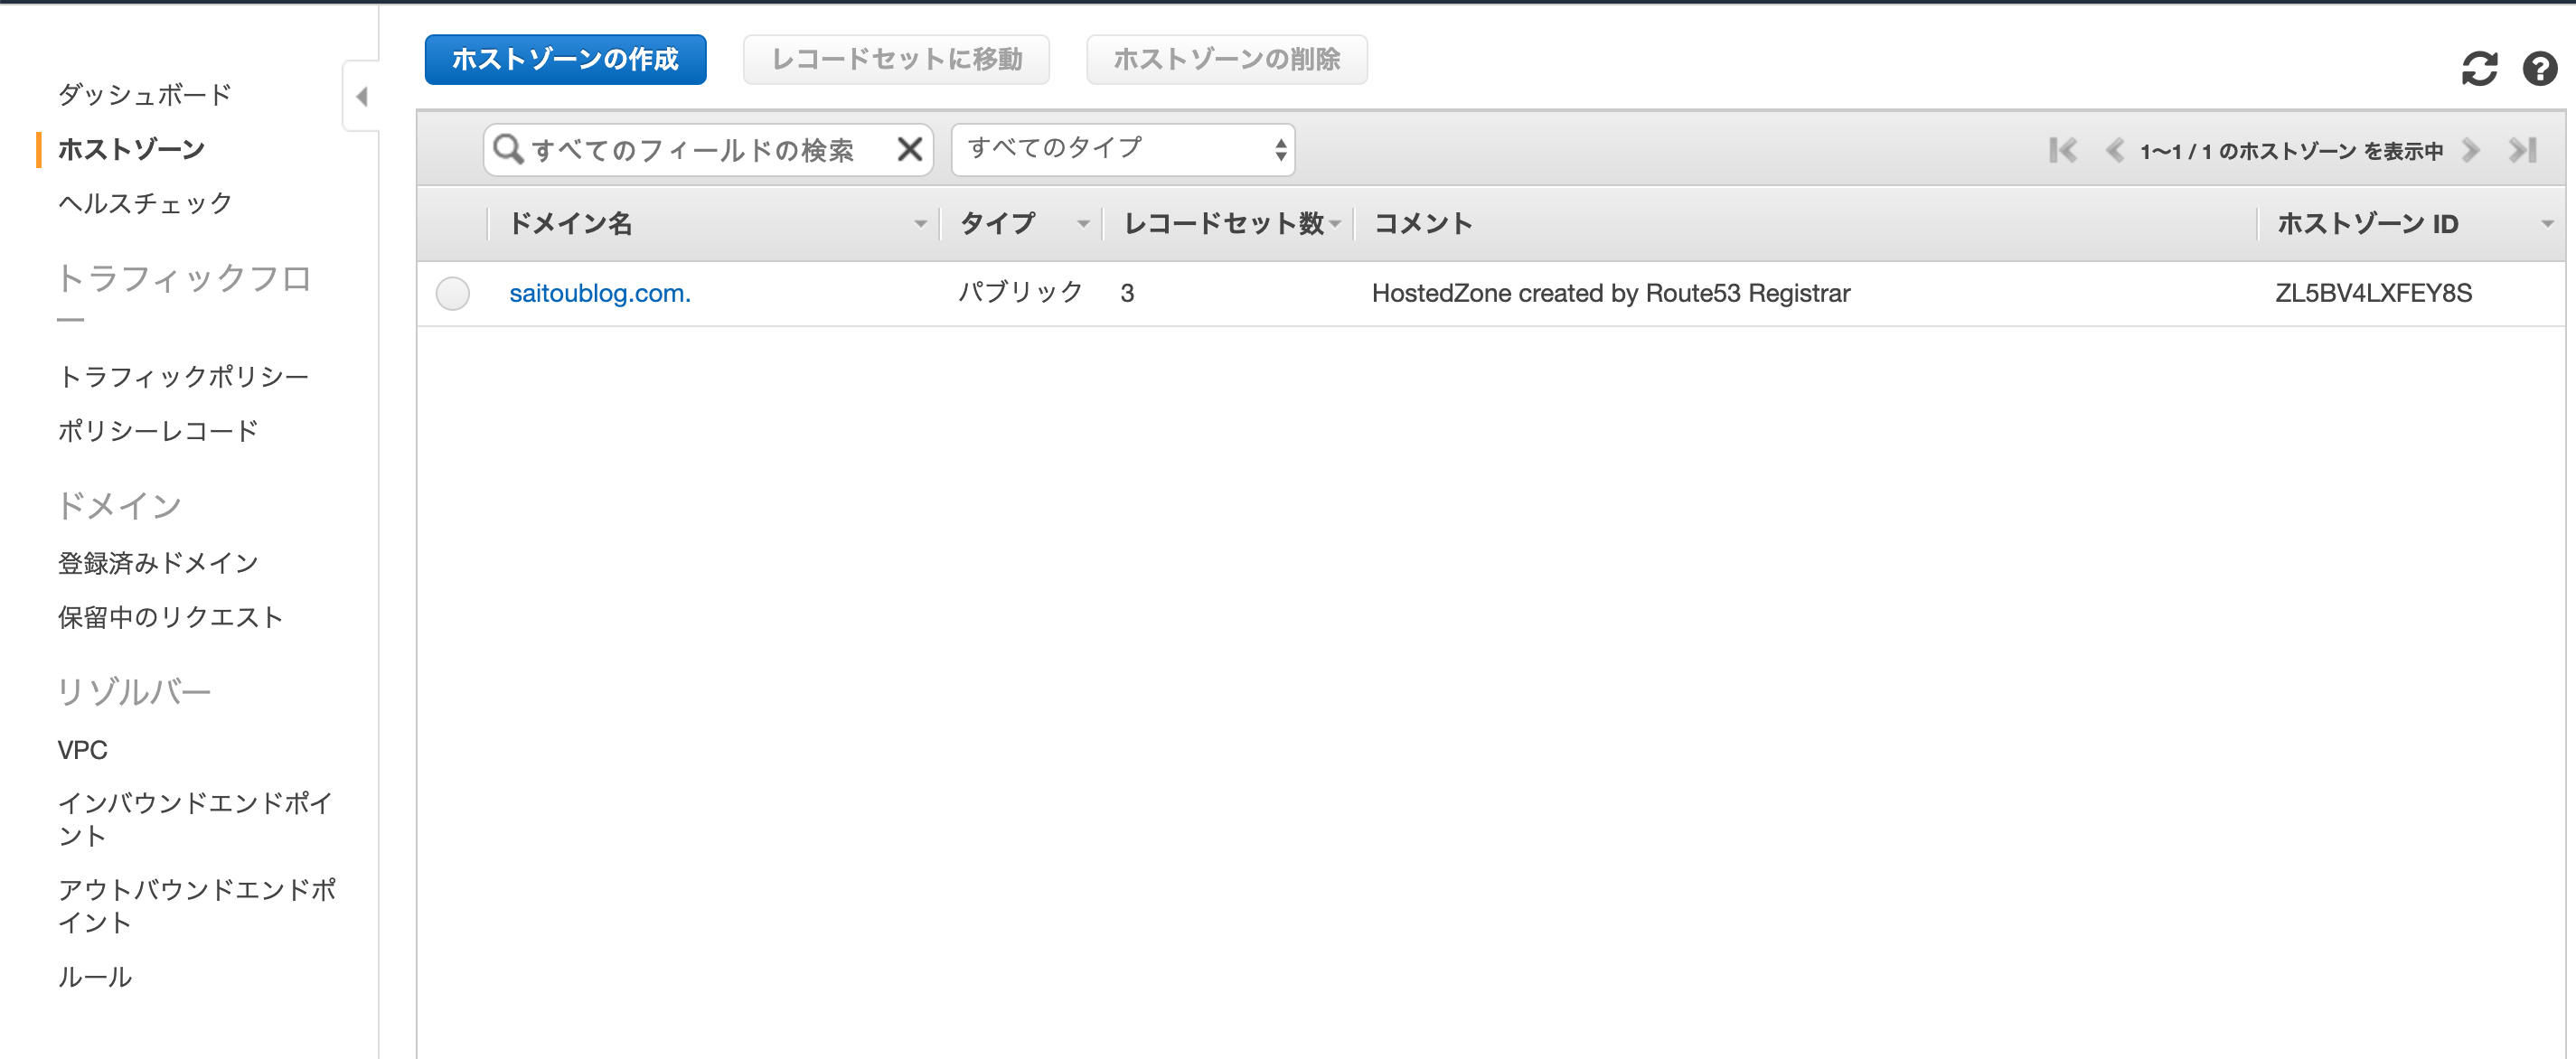The height and width of the screenshot is (1059, 2576).
Task: Open ポリシーレコード in sidebar
Action: pos(158,430)
